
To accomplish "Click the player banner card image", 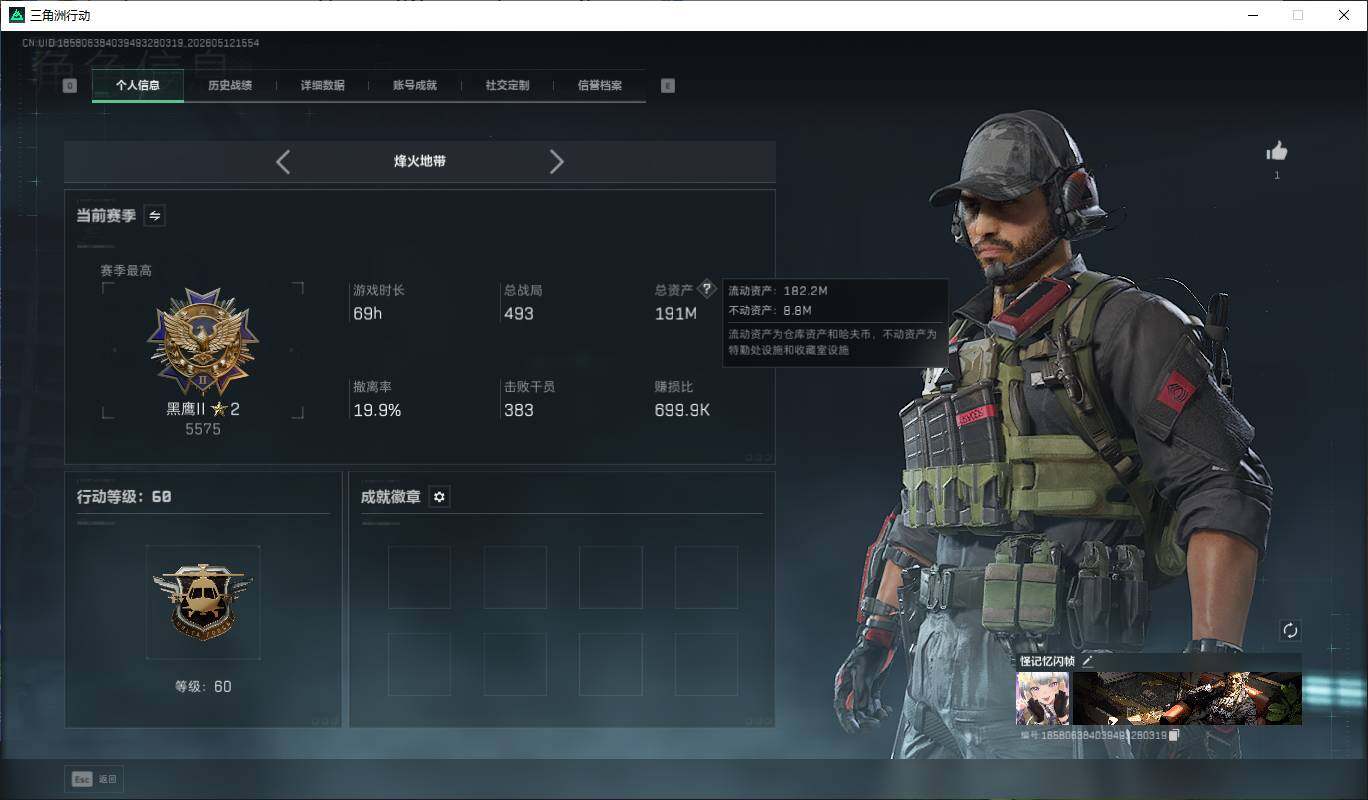I will pos(1187,698).
